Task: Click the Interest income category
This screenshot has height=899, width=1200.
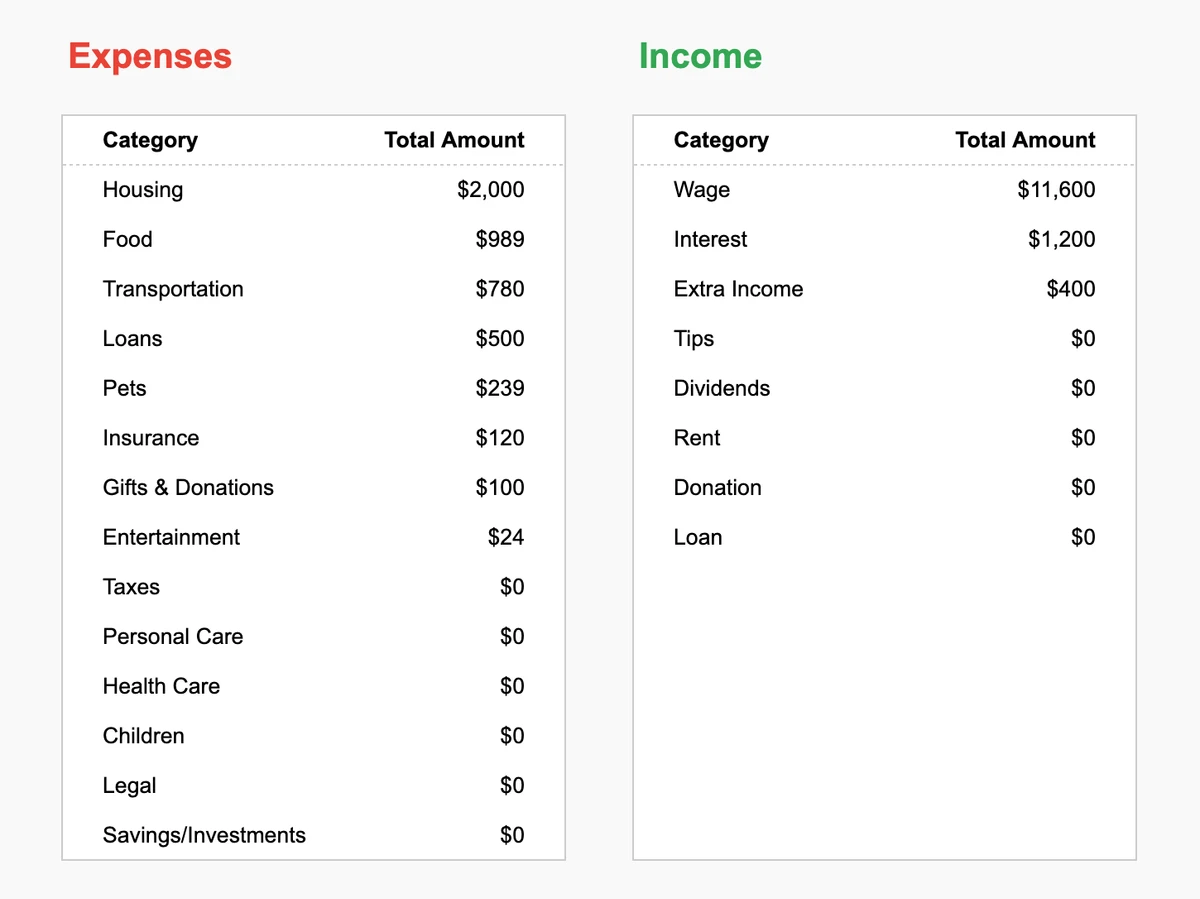Action: coord(711,240)
